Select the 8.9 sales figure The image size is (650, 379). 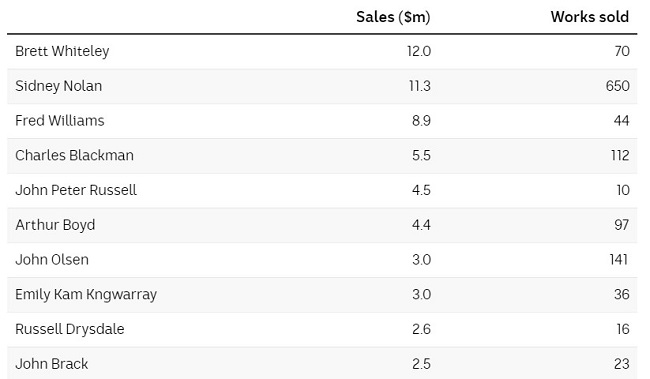coord(421,121)
